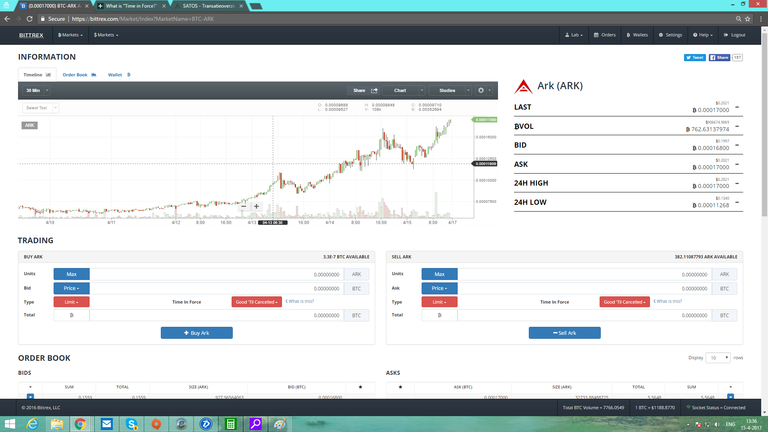This screenshot has height=432, width=768.
Task: Open Price dropdown in Sell panel
Action: point(439,288)
